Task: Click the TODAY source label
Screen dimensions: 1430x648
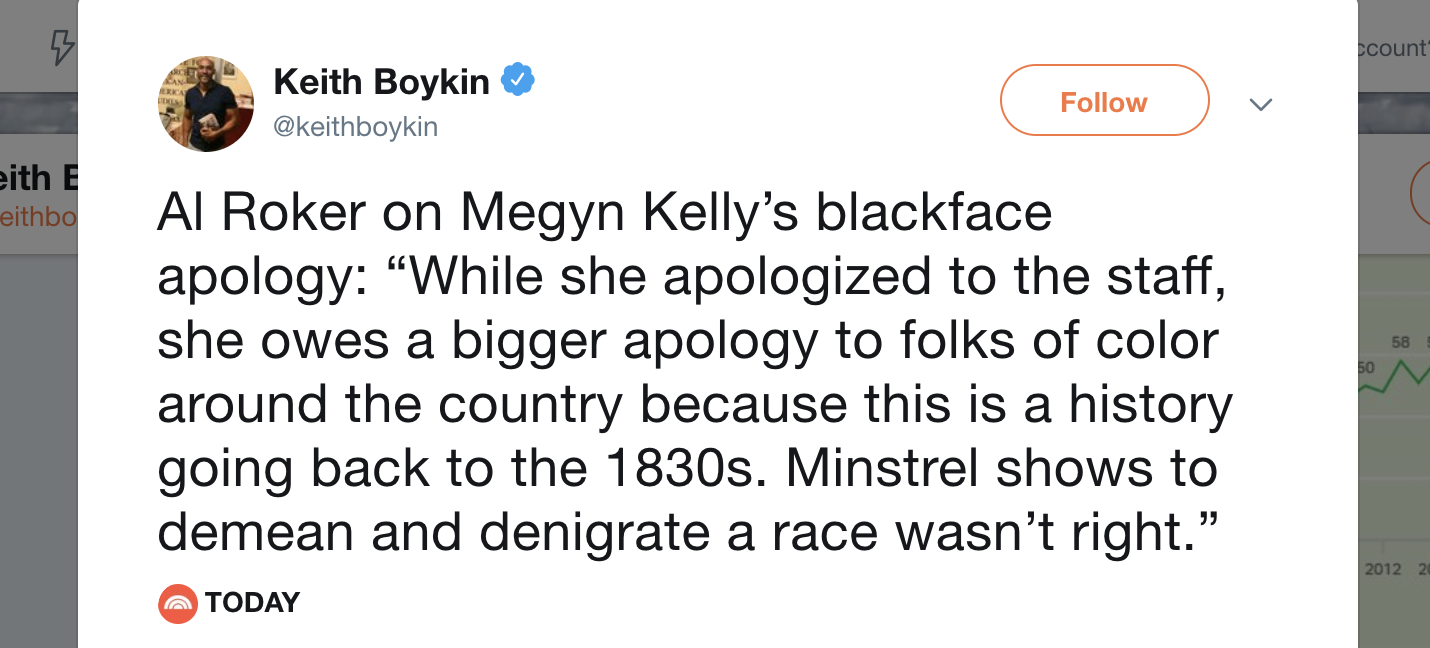Action: [253, 603]
